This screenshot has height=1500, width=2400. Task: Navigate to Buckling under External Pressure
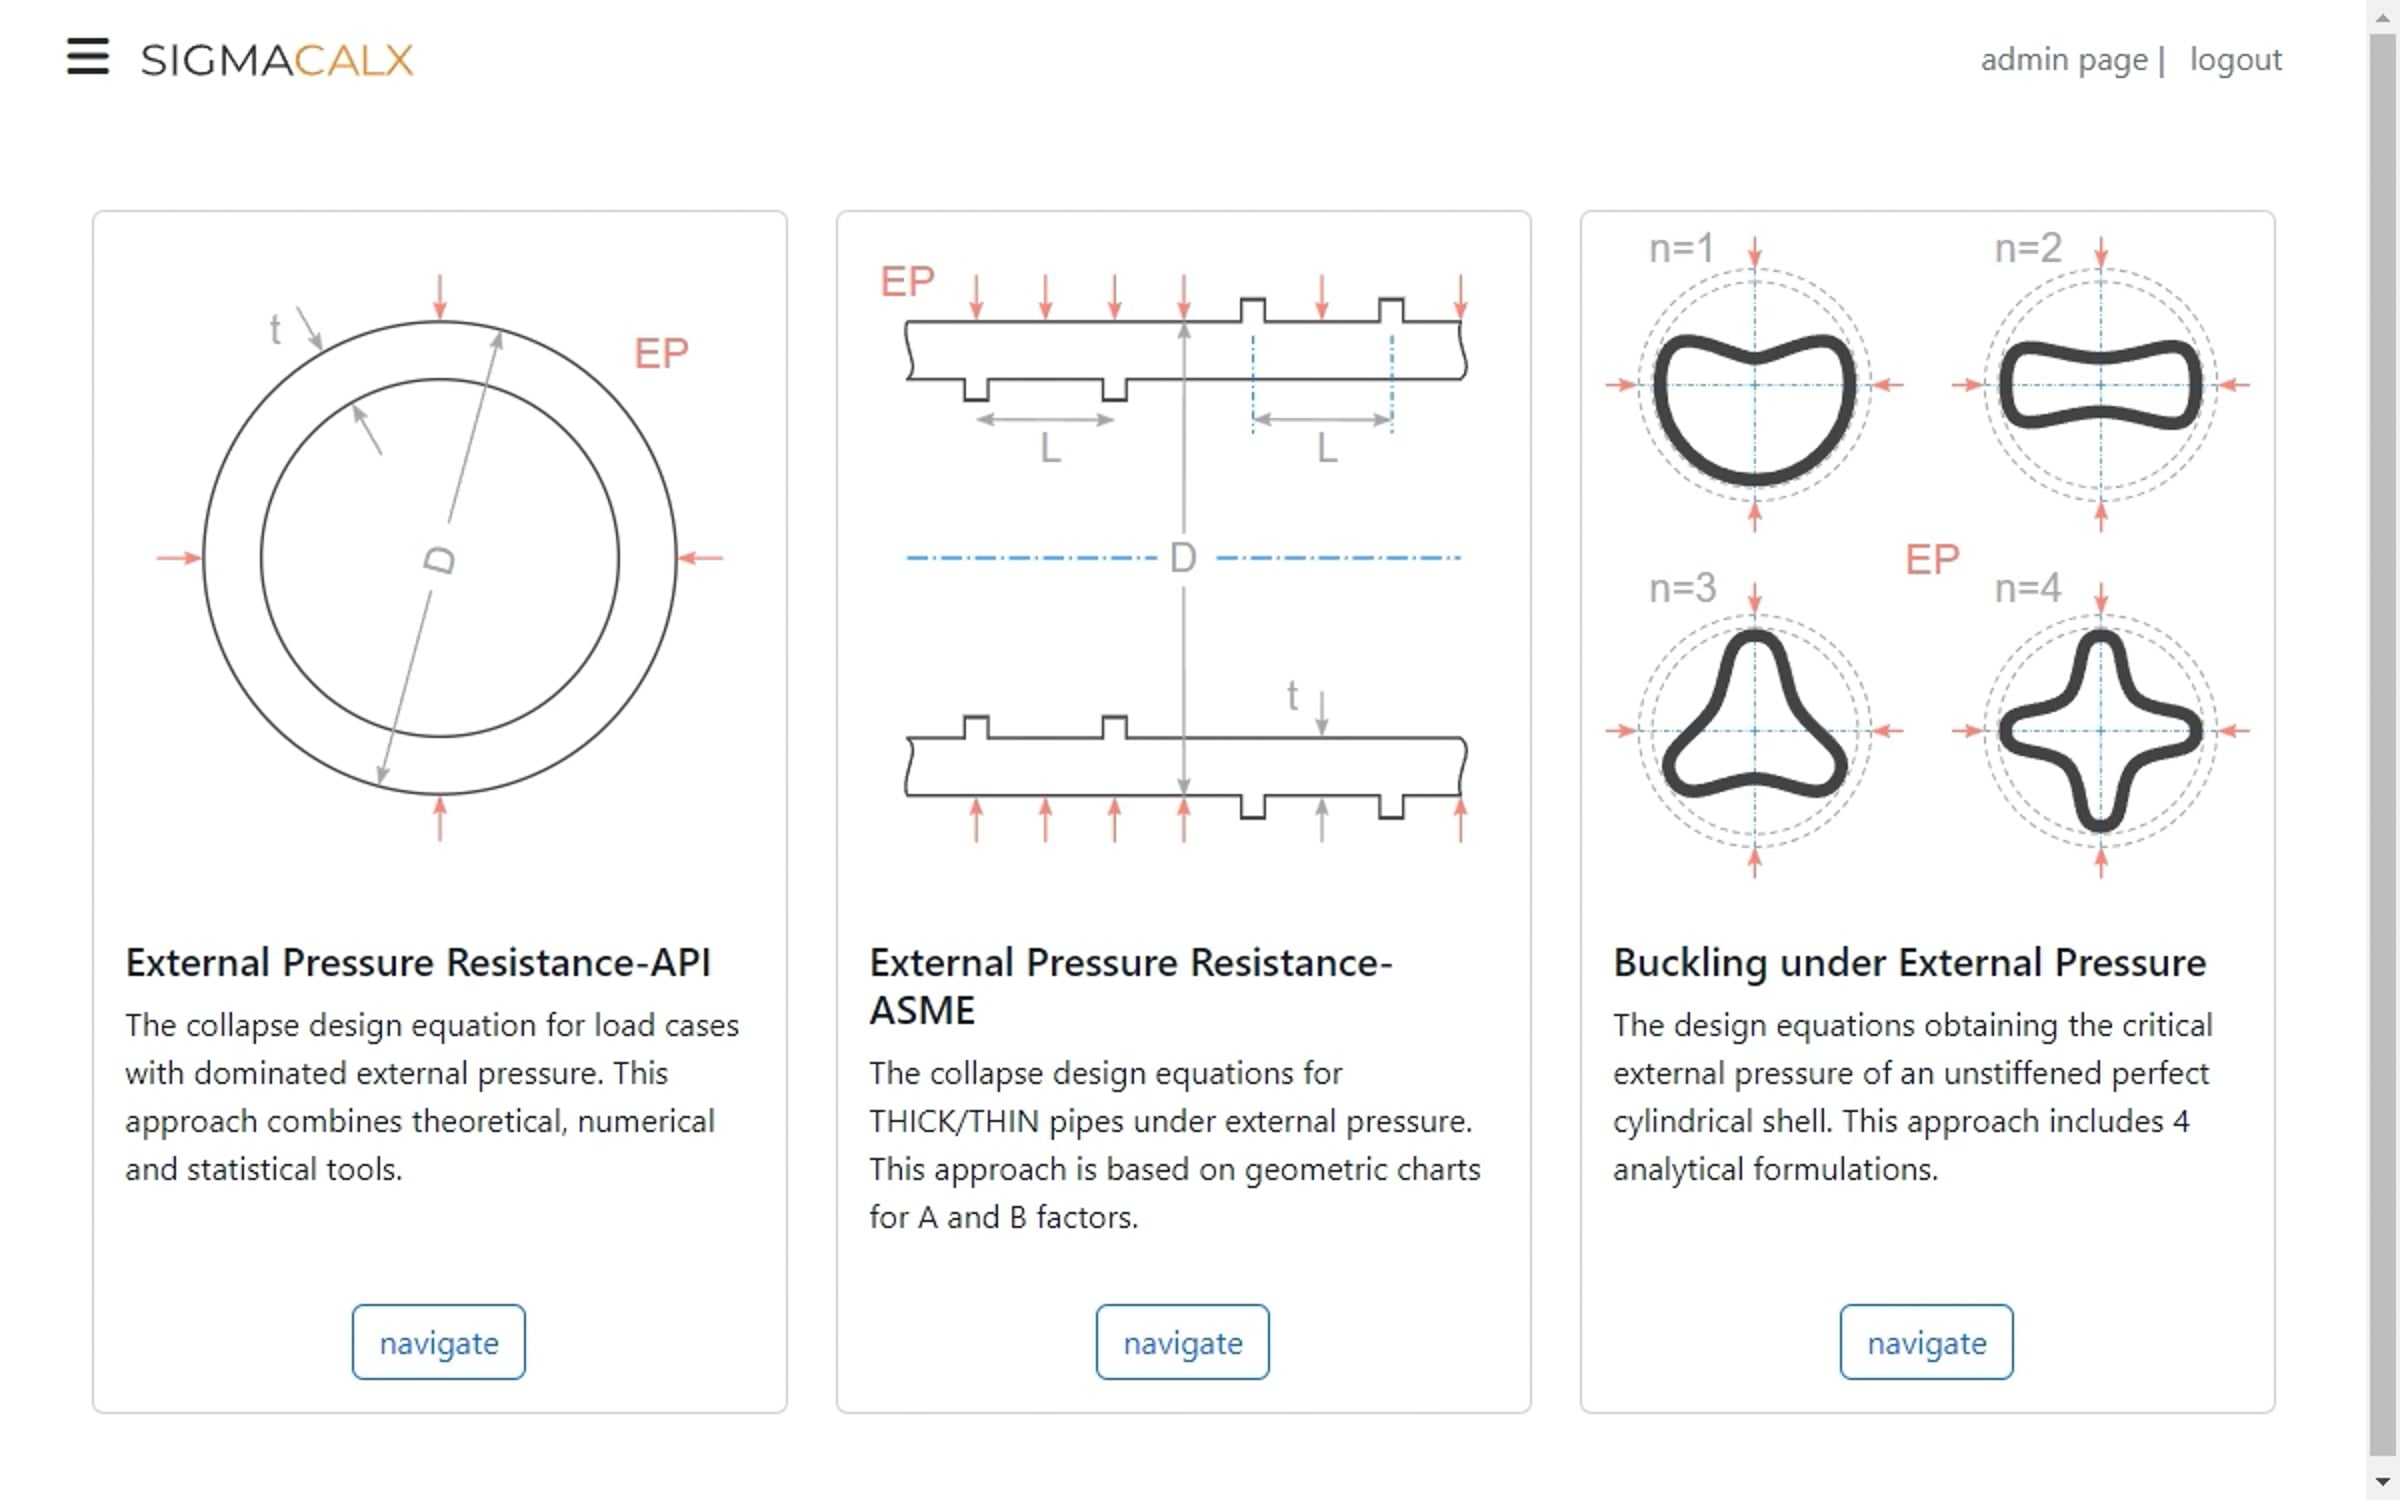tap(1926, 1342)
